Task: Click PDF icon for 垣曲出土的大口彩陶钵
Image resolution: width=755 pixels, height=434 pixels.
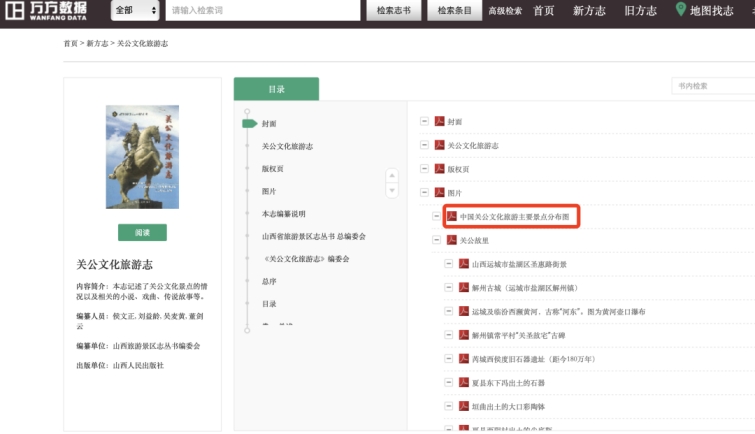Action: tap(464, 406)
